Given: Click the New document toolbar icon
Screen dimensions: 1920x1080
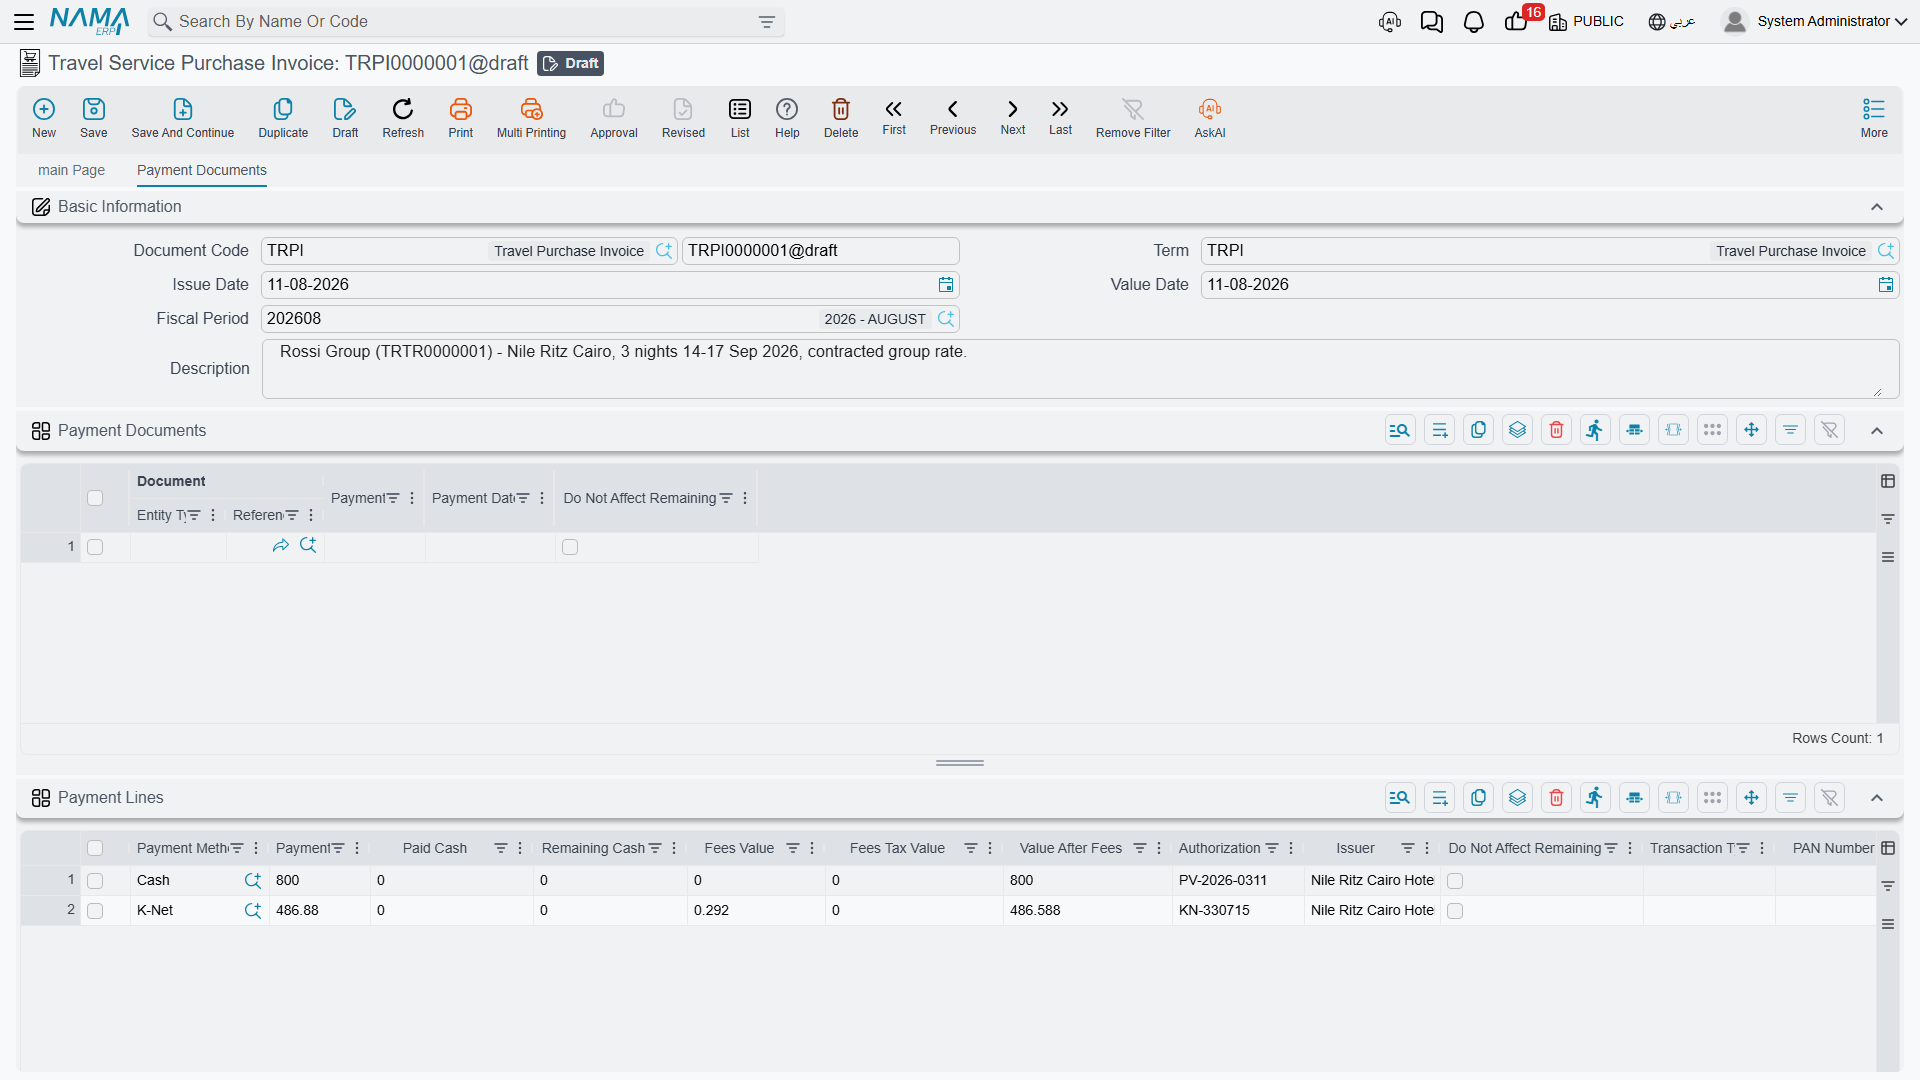Looking at the screenshot, I should tap(44, 118).
